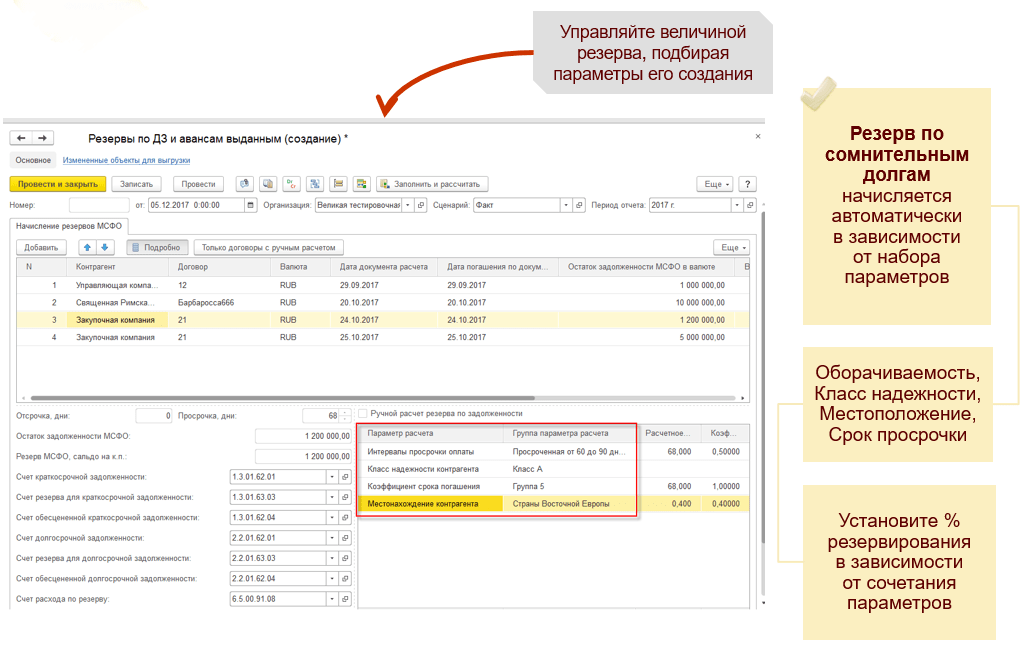
Task: Click the back navigation arrow
Action: click(x=21, y=138)
